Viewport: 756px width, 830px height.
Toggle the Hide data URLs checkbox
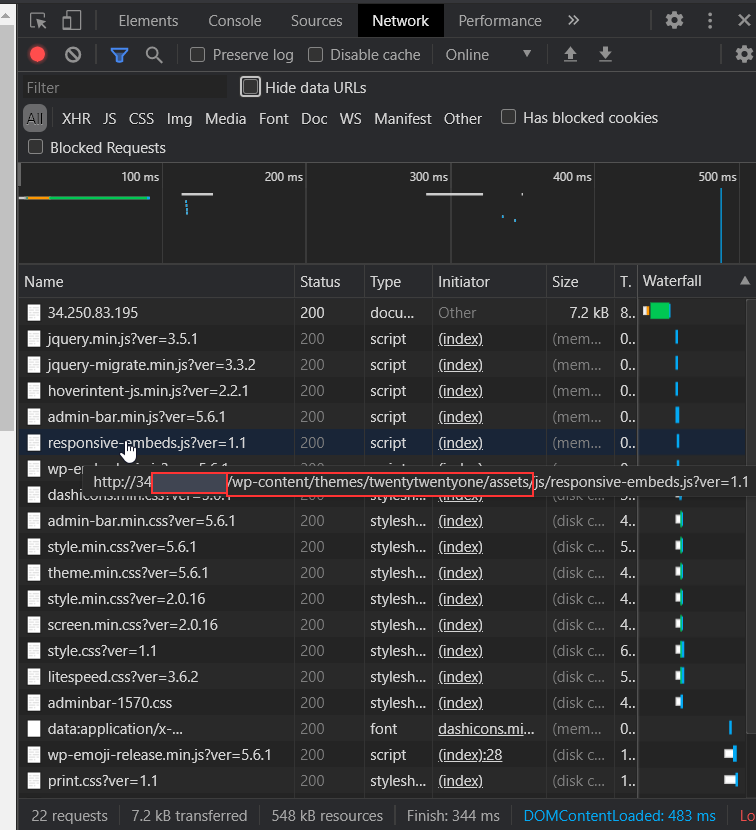point(250,88)
